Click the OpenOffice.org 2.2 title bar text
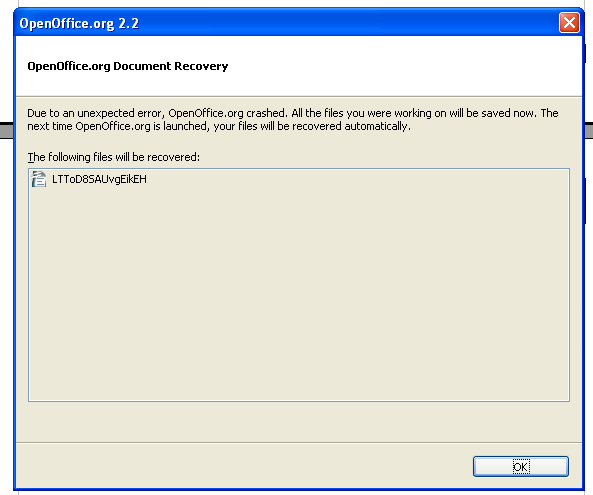593x495 pixels. [x=79, y=23]
